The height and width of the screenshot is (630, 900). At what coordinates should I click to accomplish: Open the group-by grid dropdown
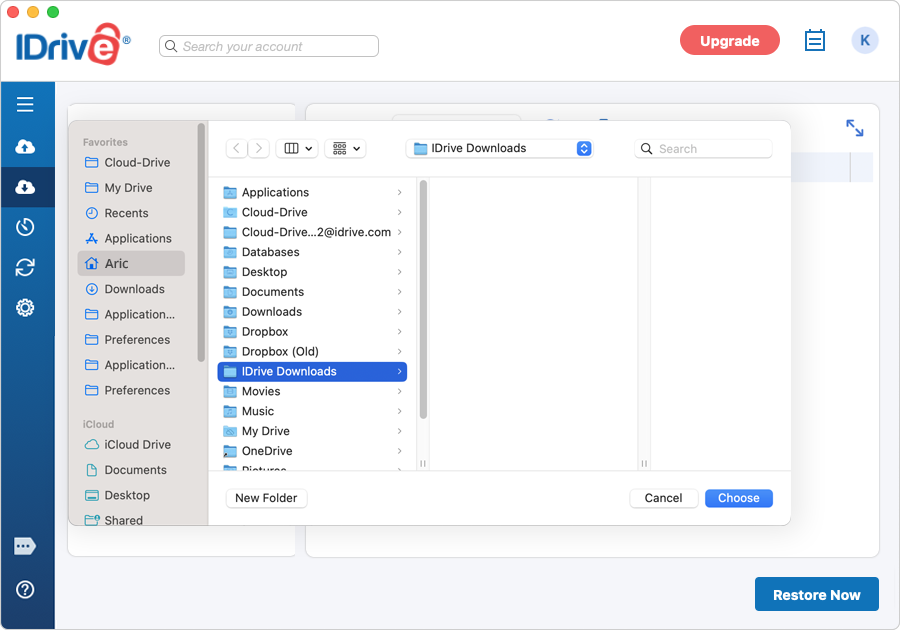(346, 149)
